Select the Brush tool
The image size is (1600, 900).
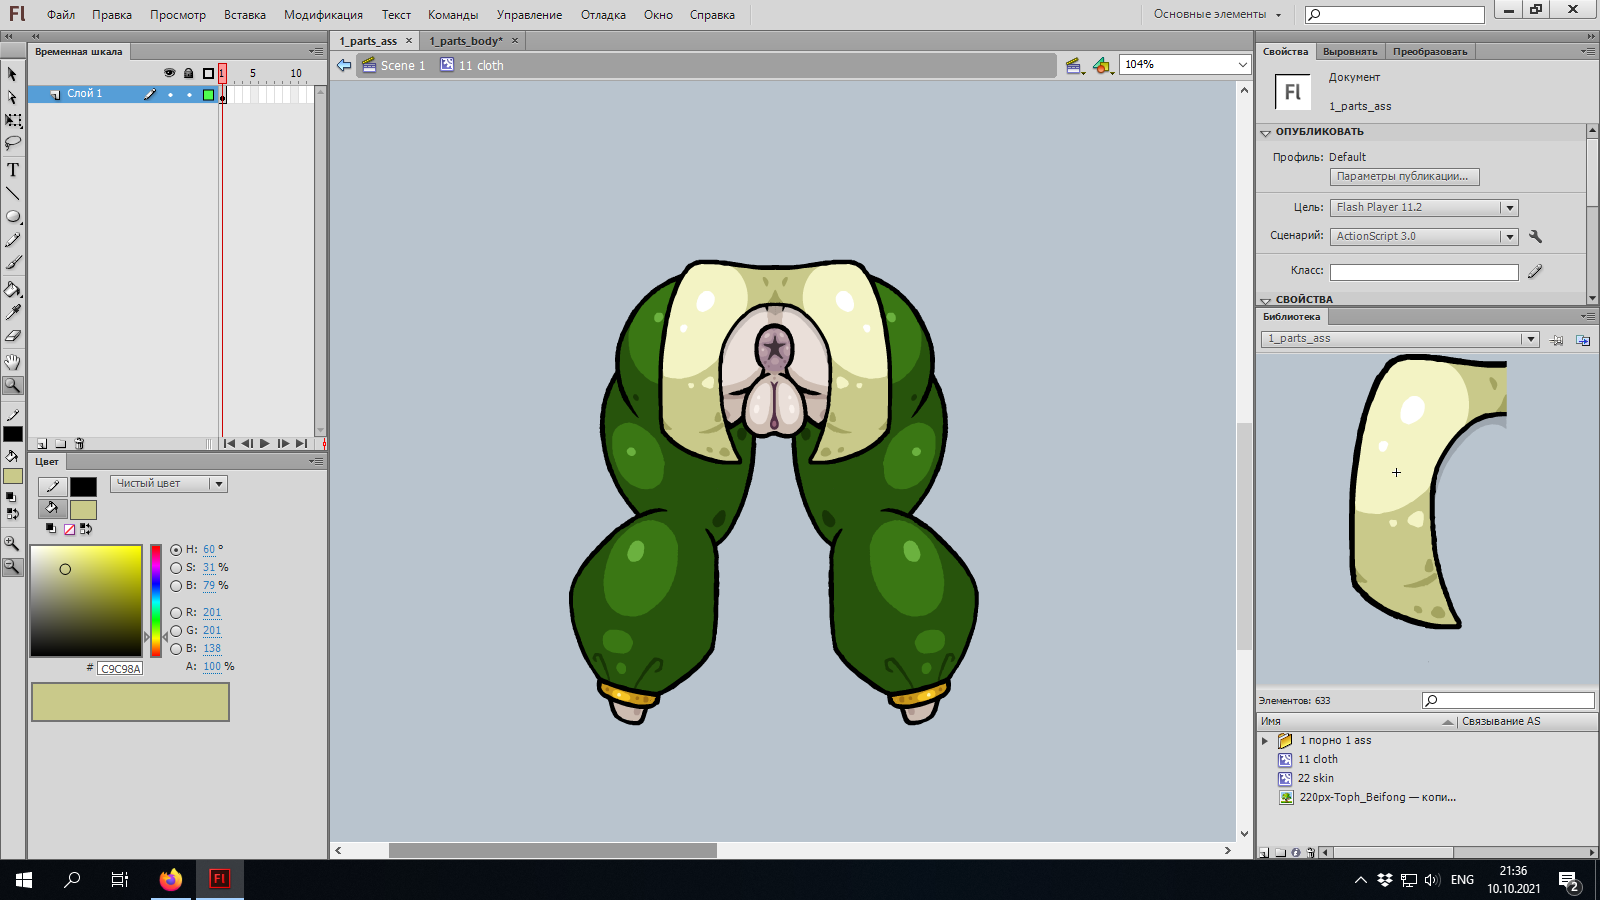pos(13,263)
